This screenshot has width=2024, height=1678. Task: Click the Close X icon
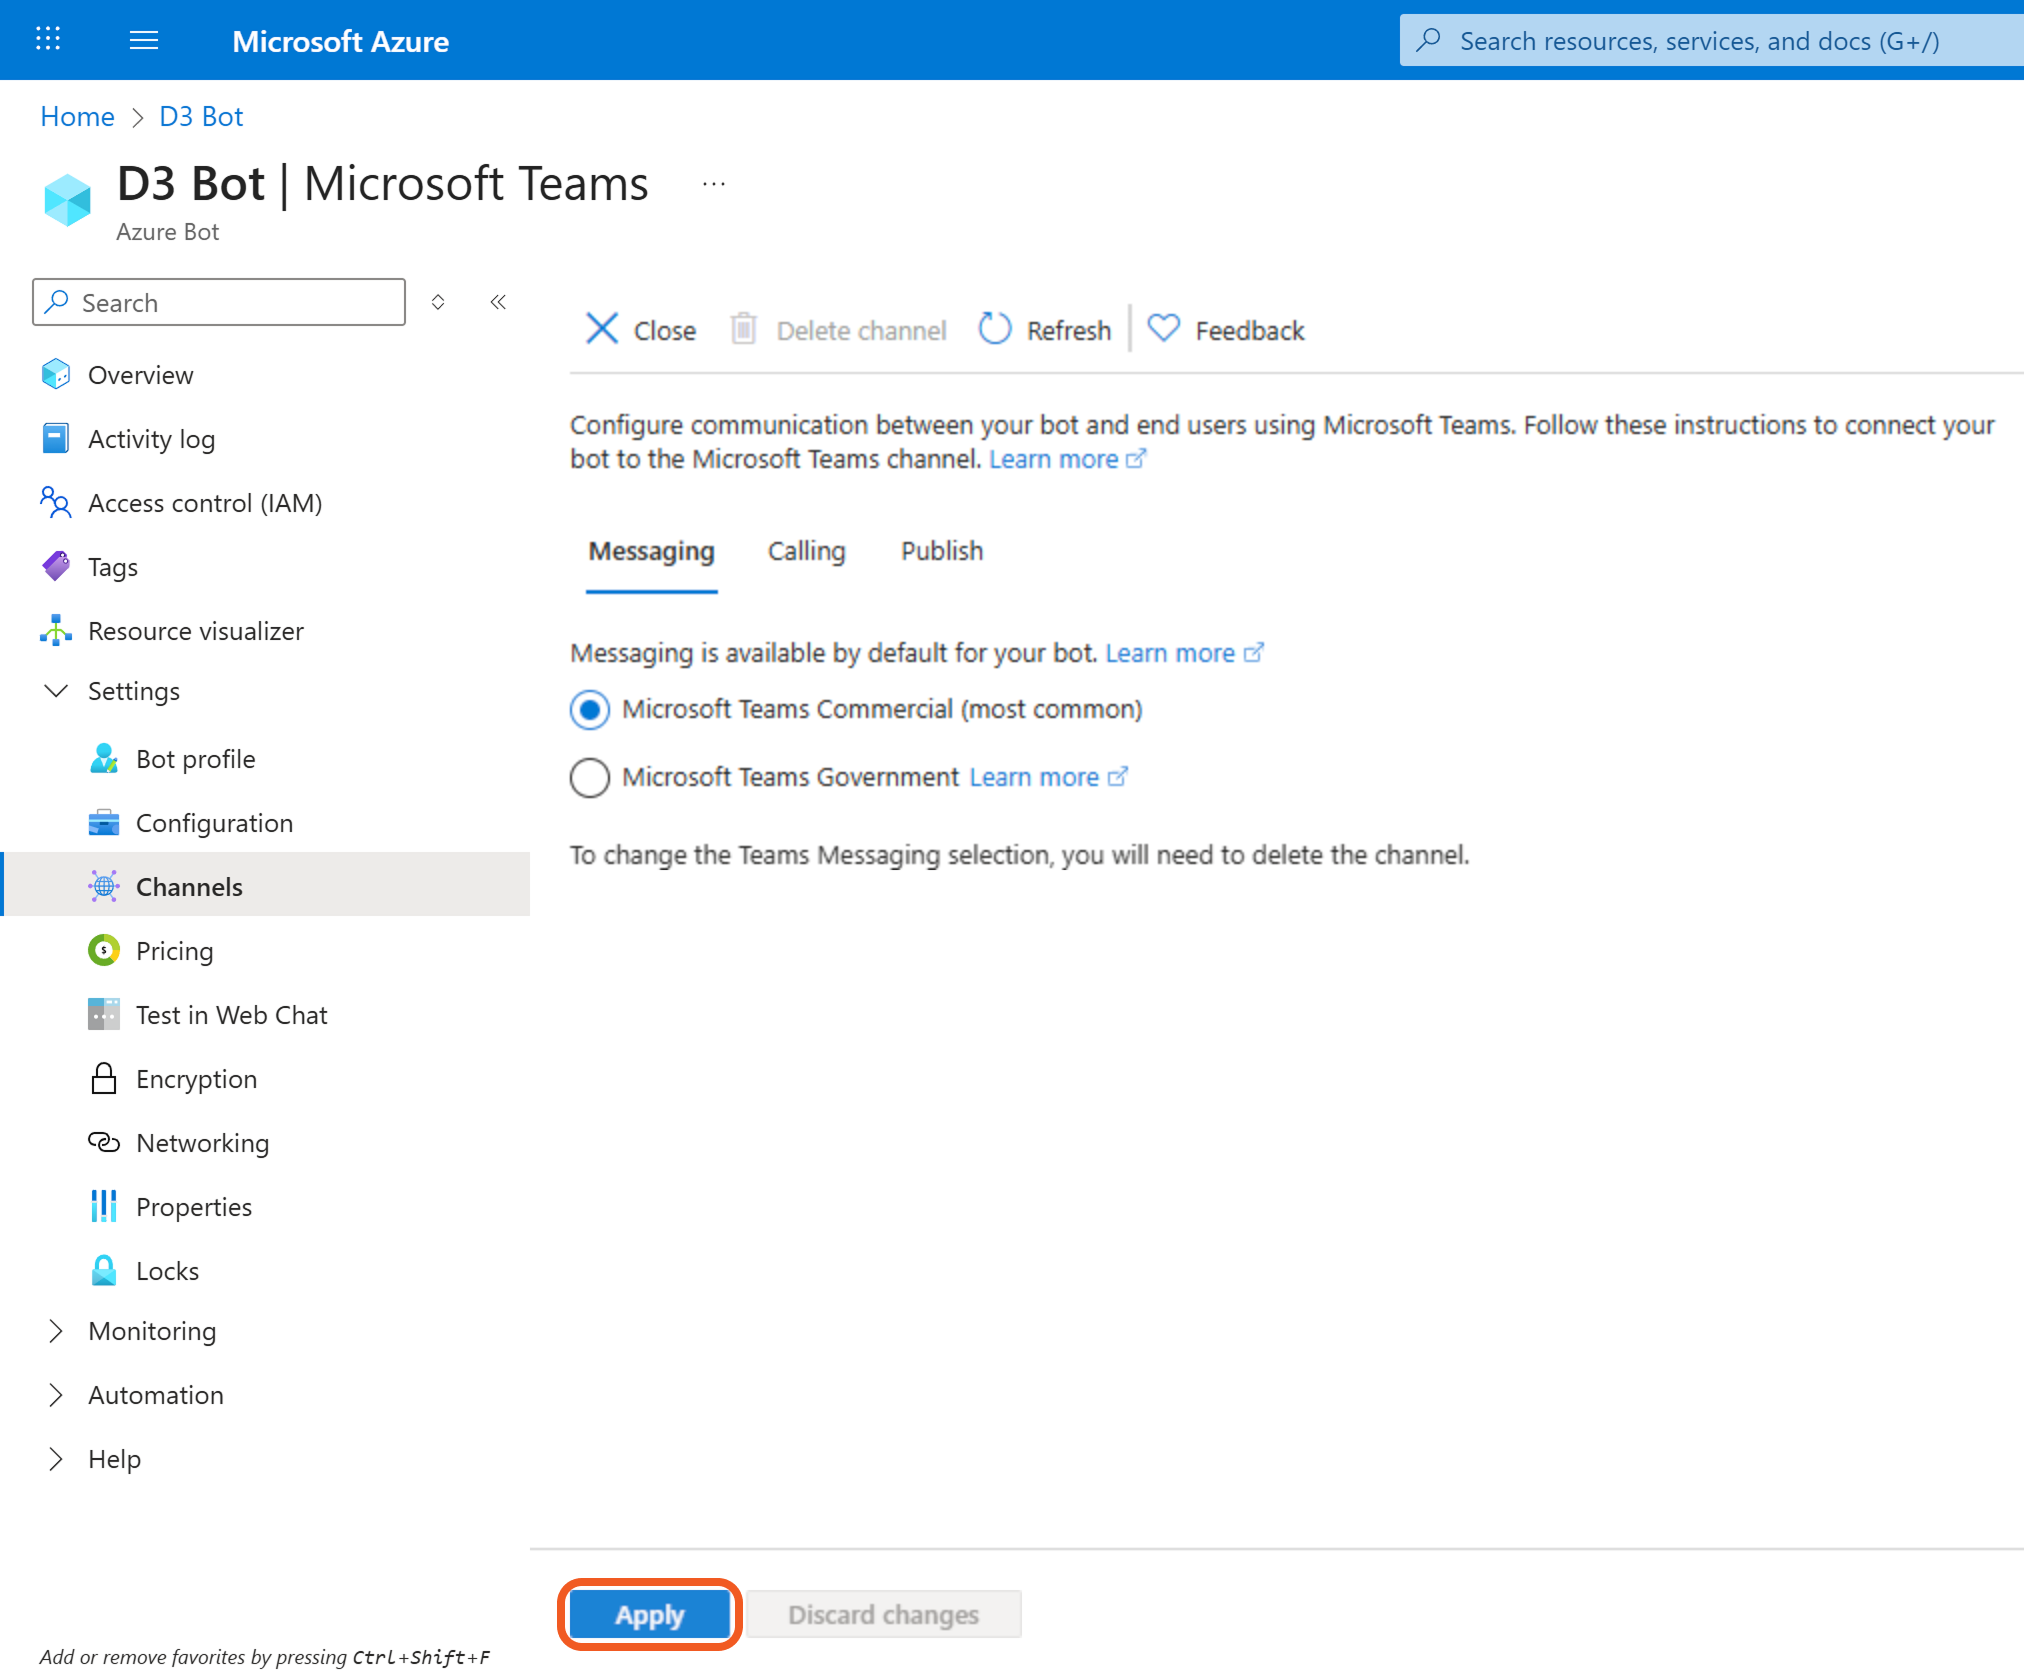point(602,329)
